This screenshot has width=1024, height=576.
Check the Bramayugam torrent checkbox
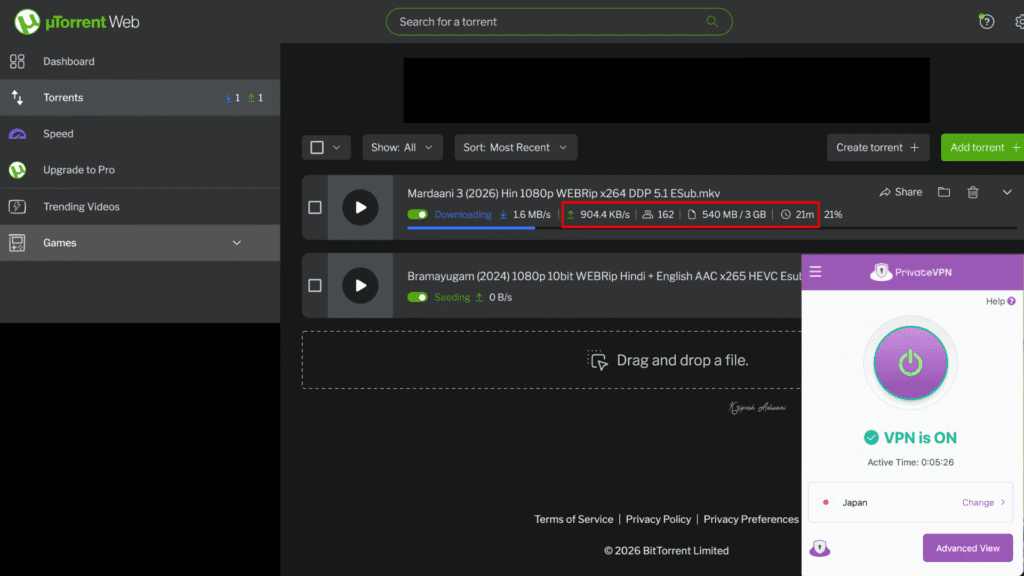[x=315, y=285]
